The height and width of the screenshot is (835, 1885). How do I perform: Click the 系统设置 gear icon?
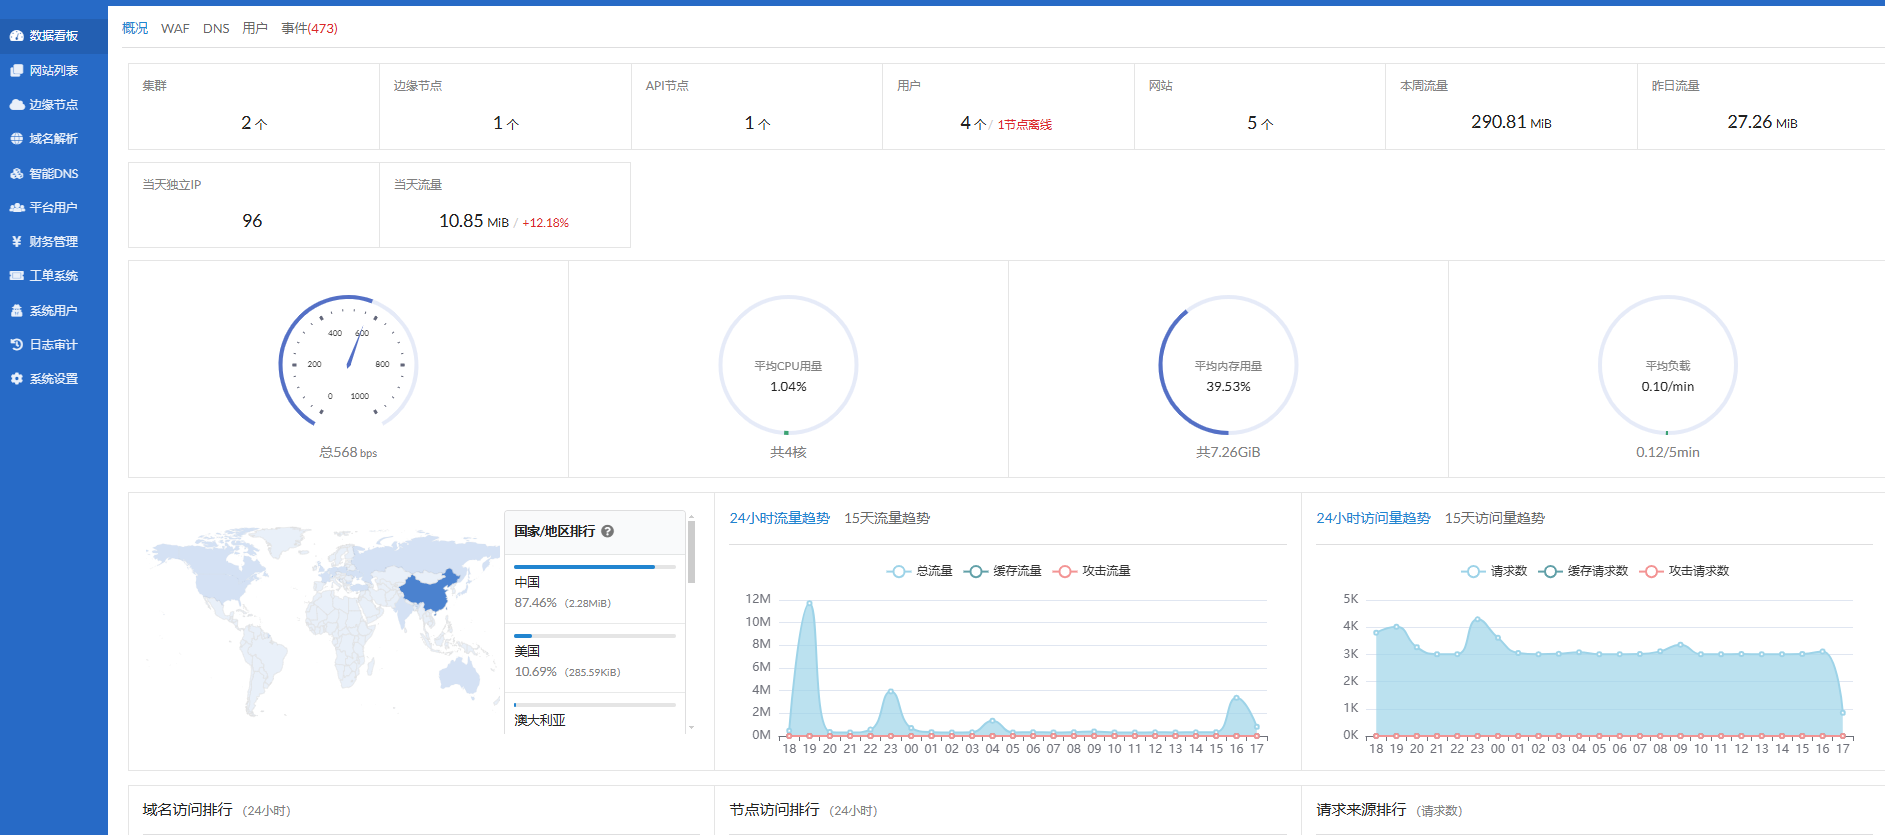pos(17,379)
